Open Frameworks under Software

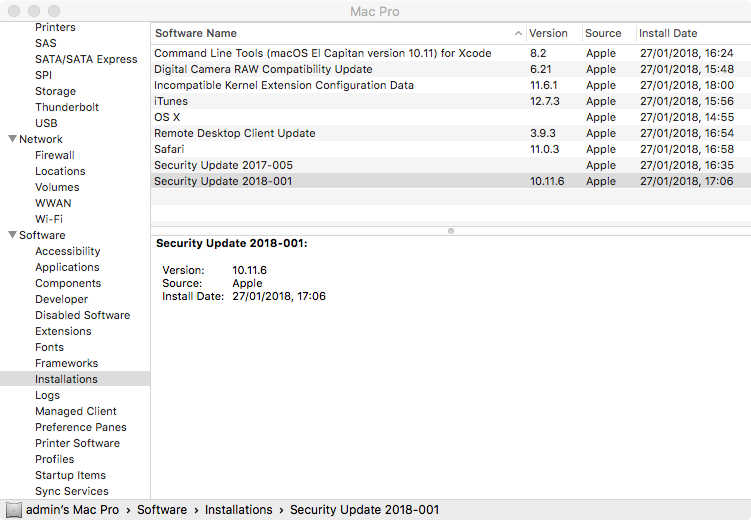67,363
